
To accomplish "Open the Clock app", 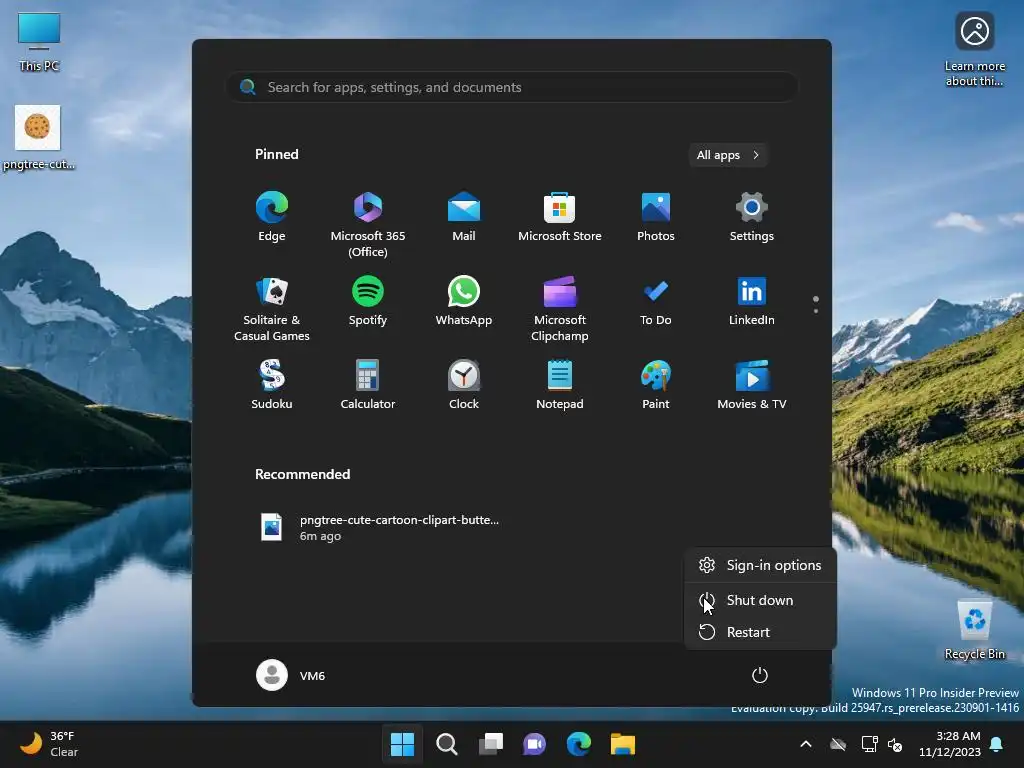I will click(x=464, y=385).
